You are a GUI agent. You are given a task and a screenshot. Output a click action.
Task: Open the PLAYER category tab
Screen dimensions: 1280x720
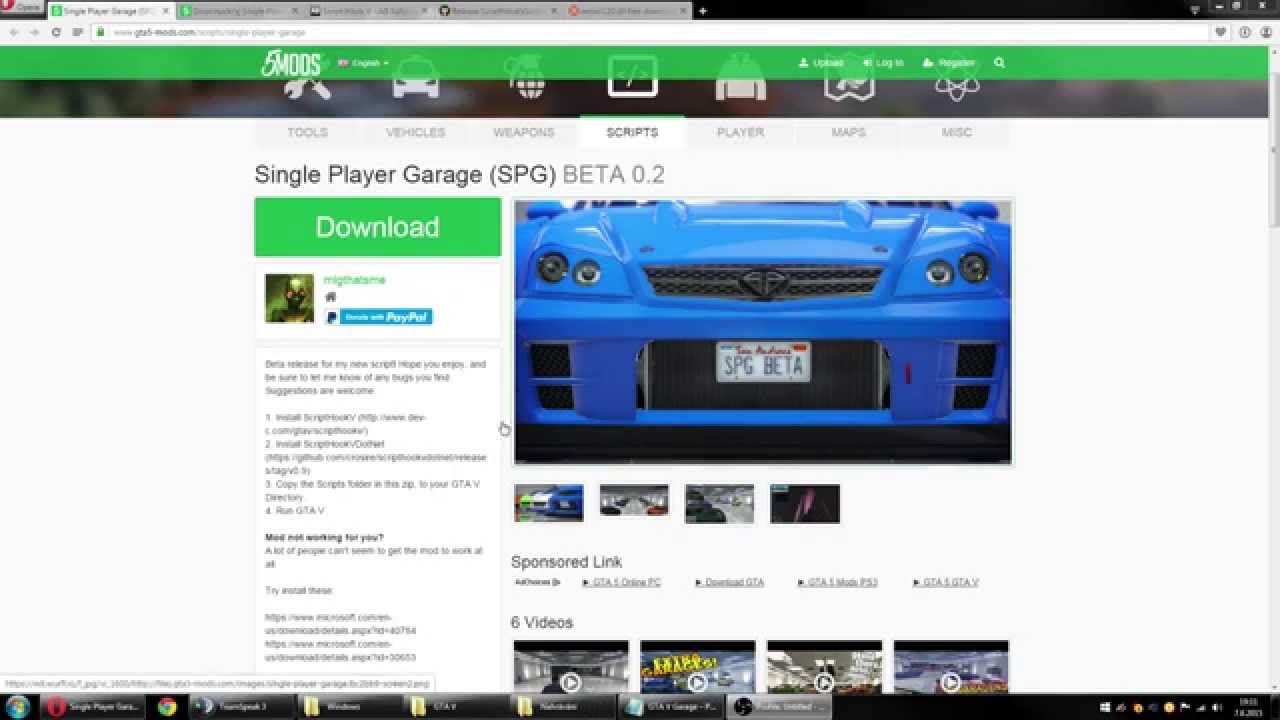point(741,132)
